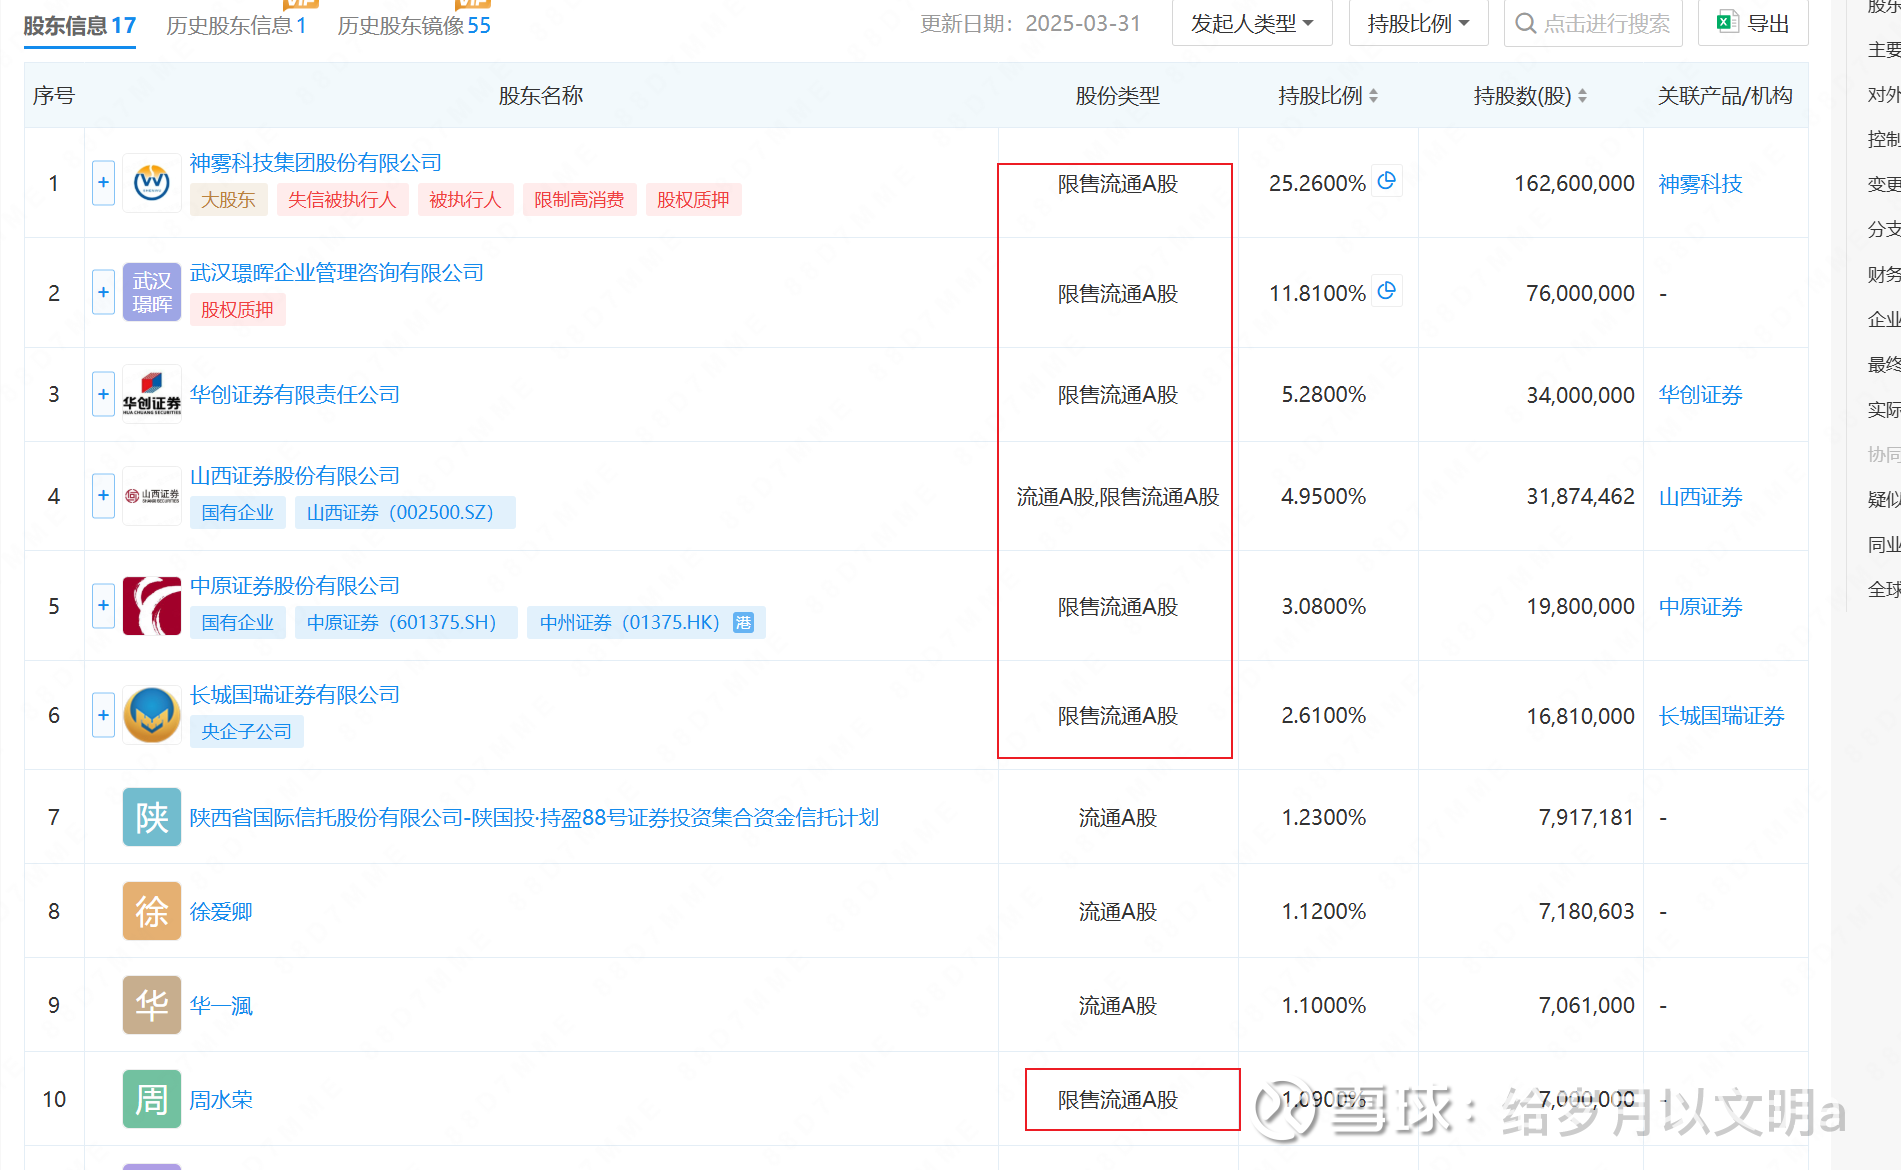This screenshot has width=1901, height=1170.
Task: Click 华创证券 logo icon
Action: (152, 394)
